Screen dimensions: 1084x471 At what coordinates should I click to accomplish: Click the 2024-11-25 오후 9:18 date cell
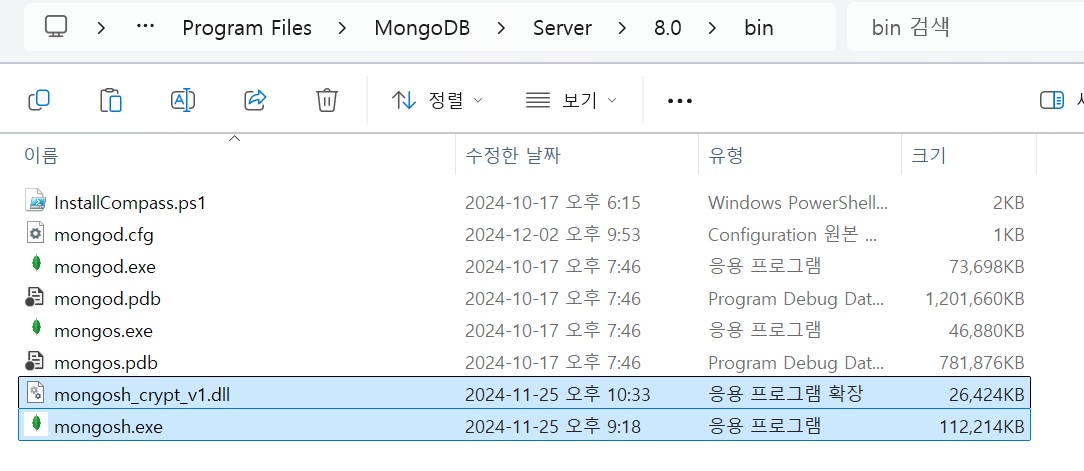point(552,427)
